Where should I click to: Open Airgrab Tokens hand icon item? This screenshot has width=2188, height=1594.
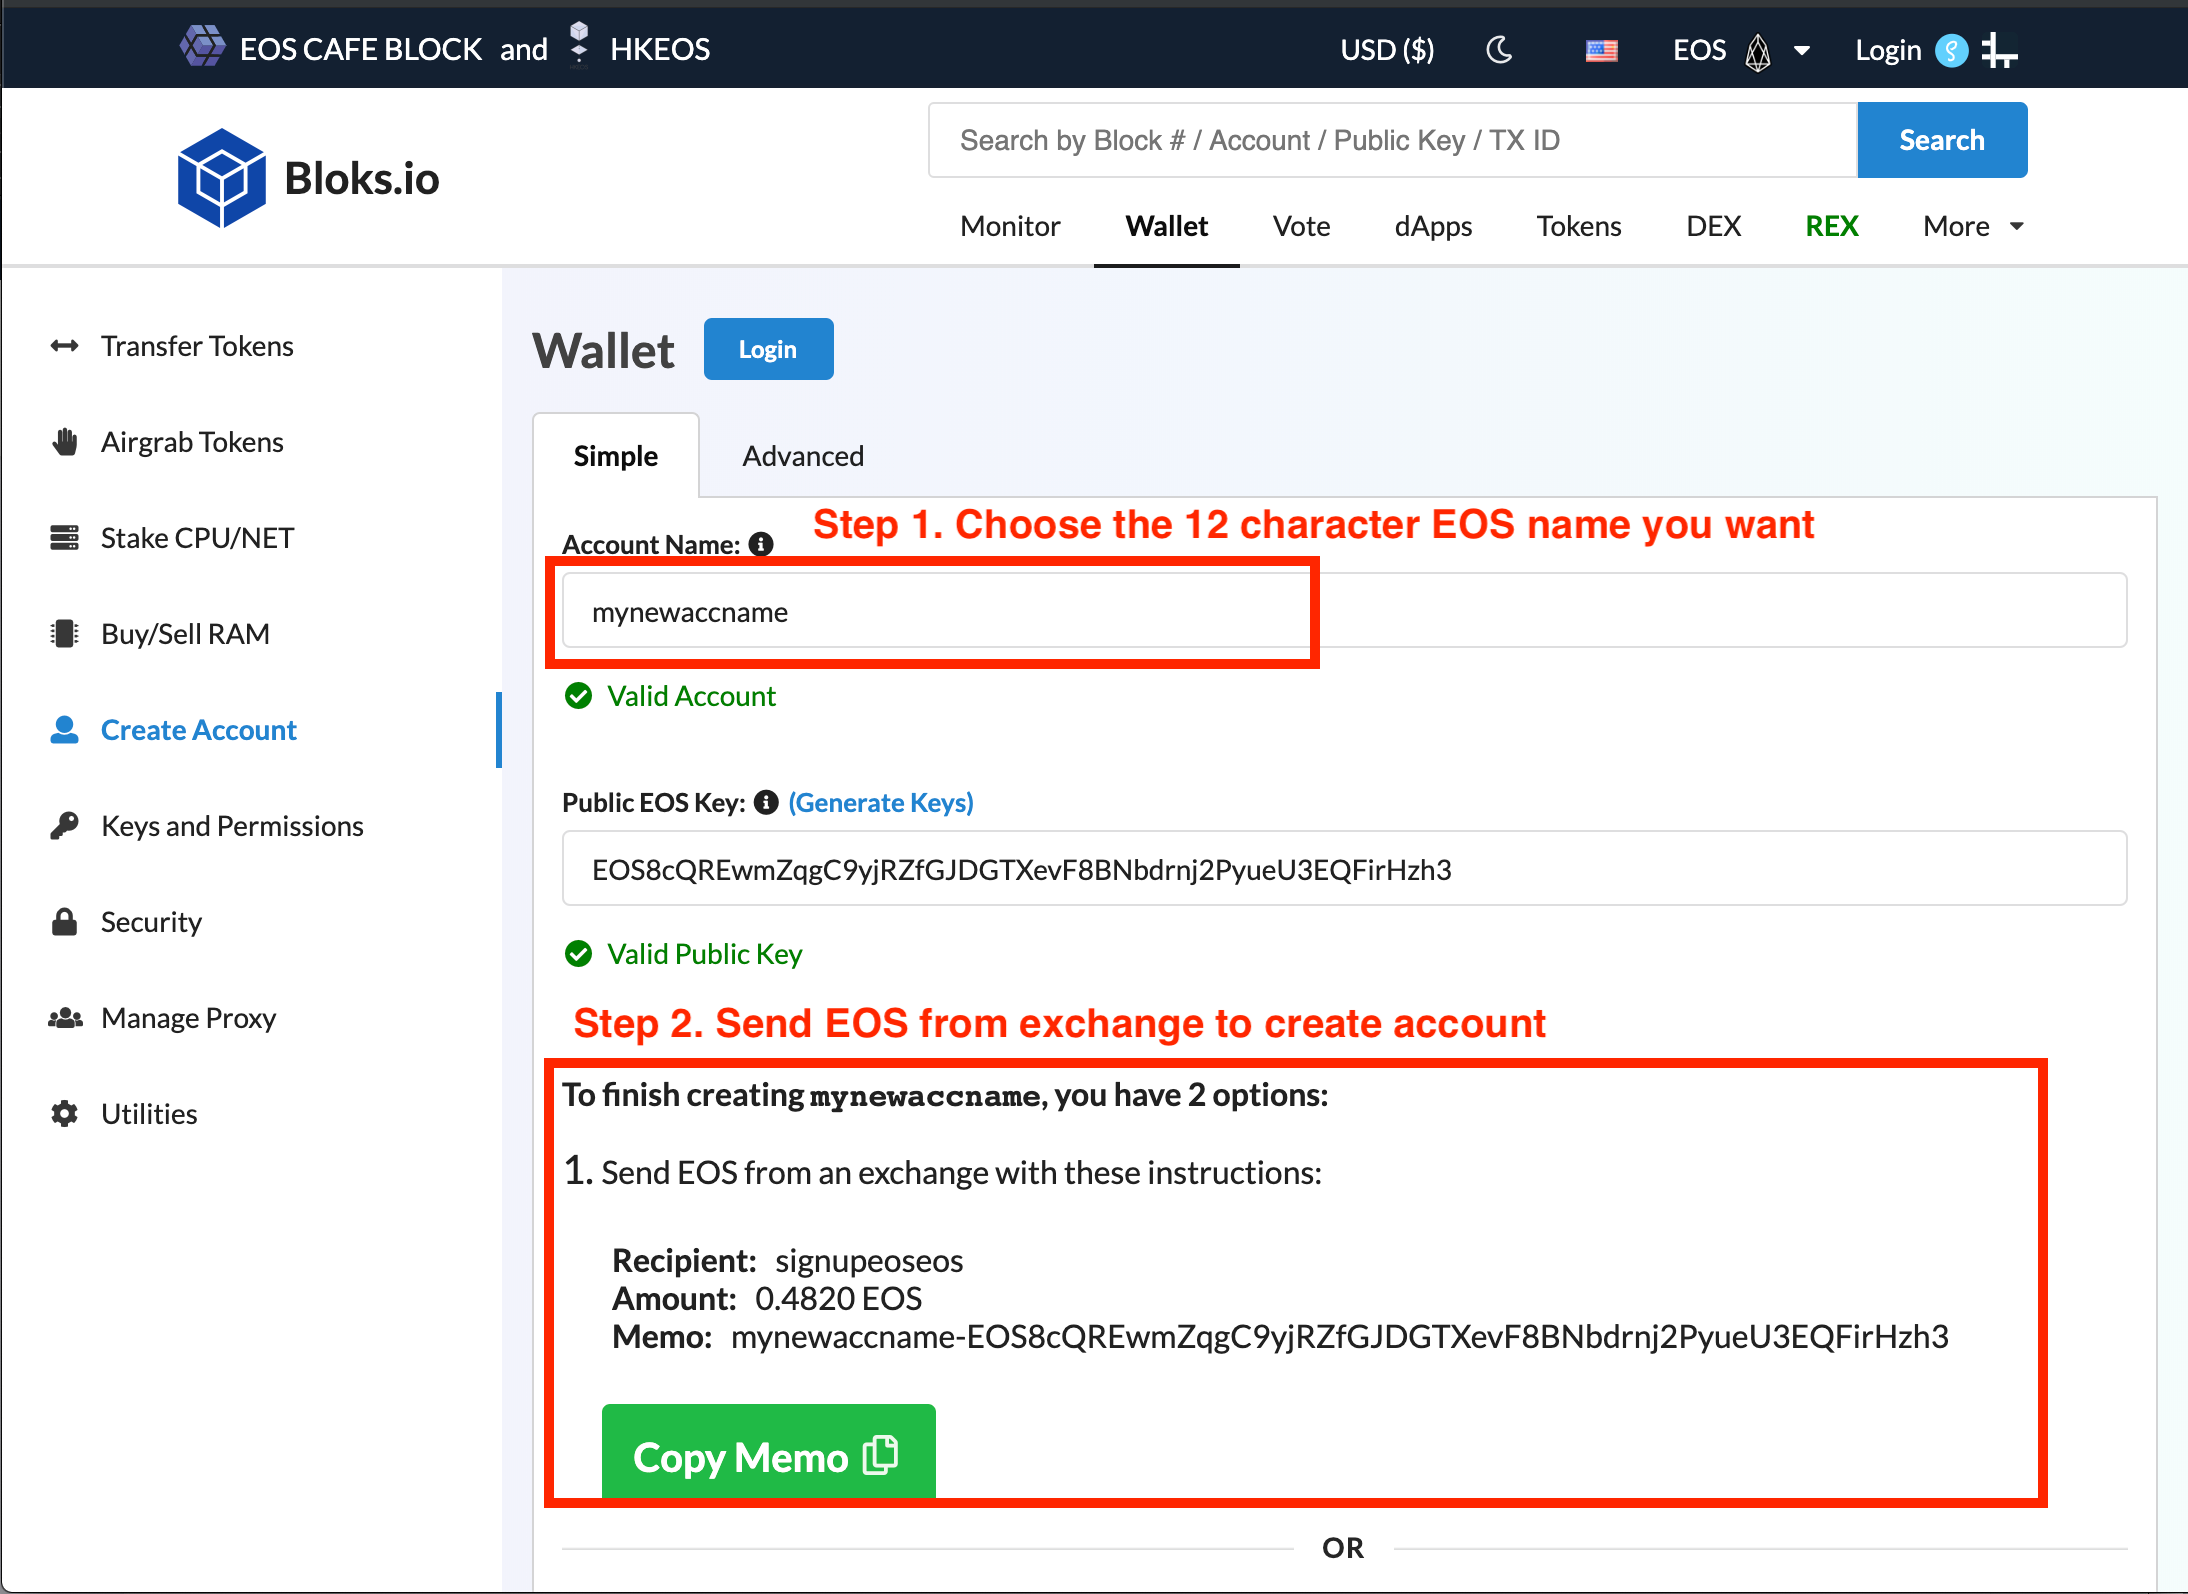(65, 442)
